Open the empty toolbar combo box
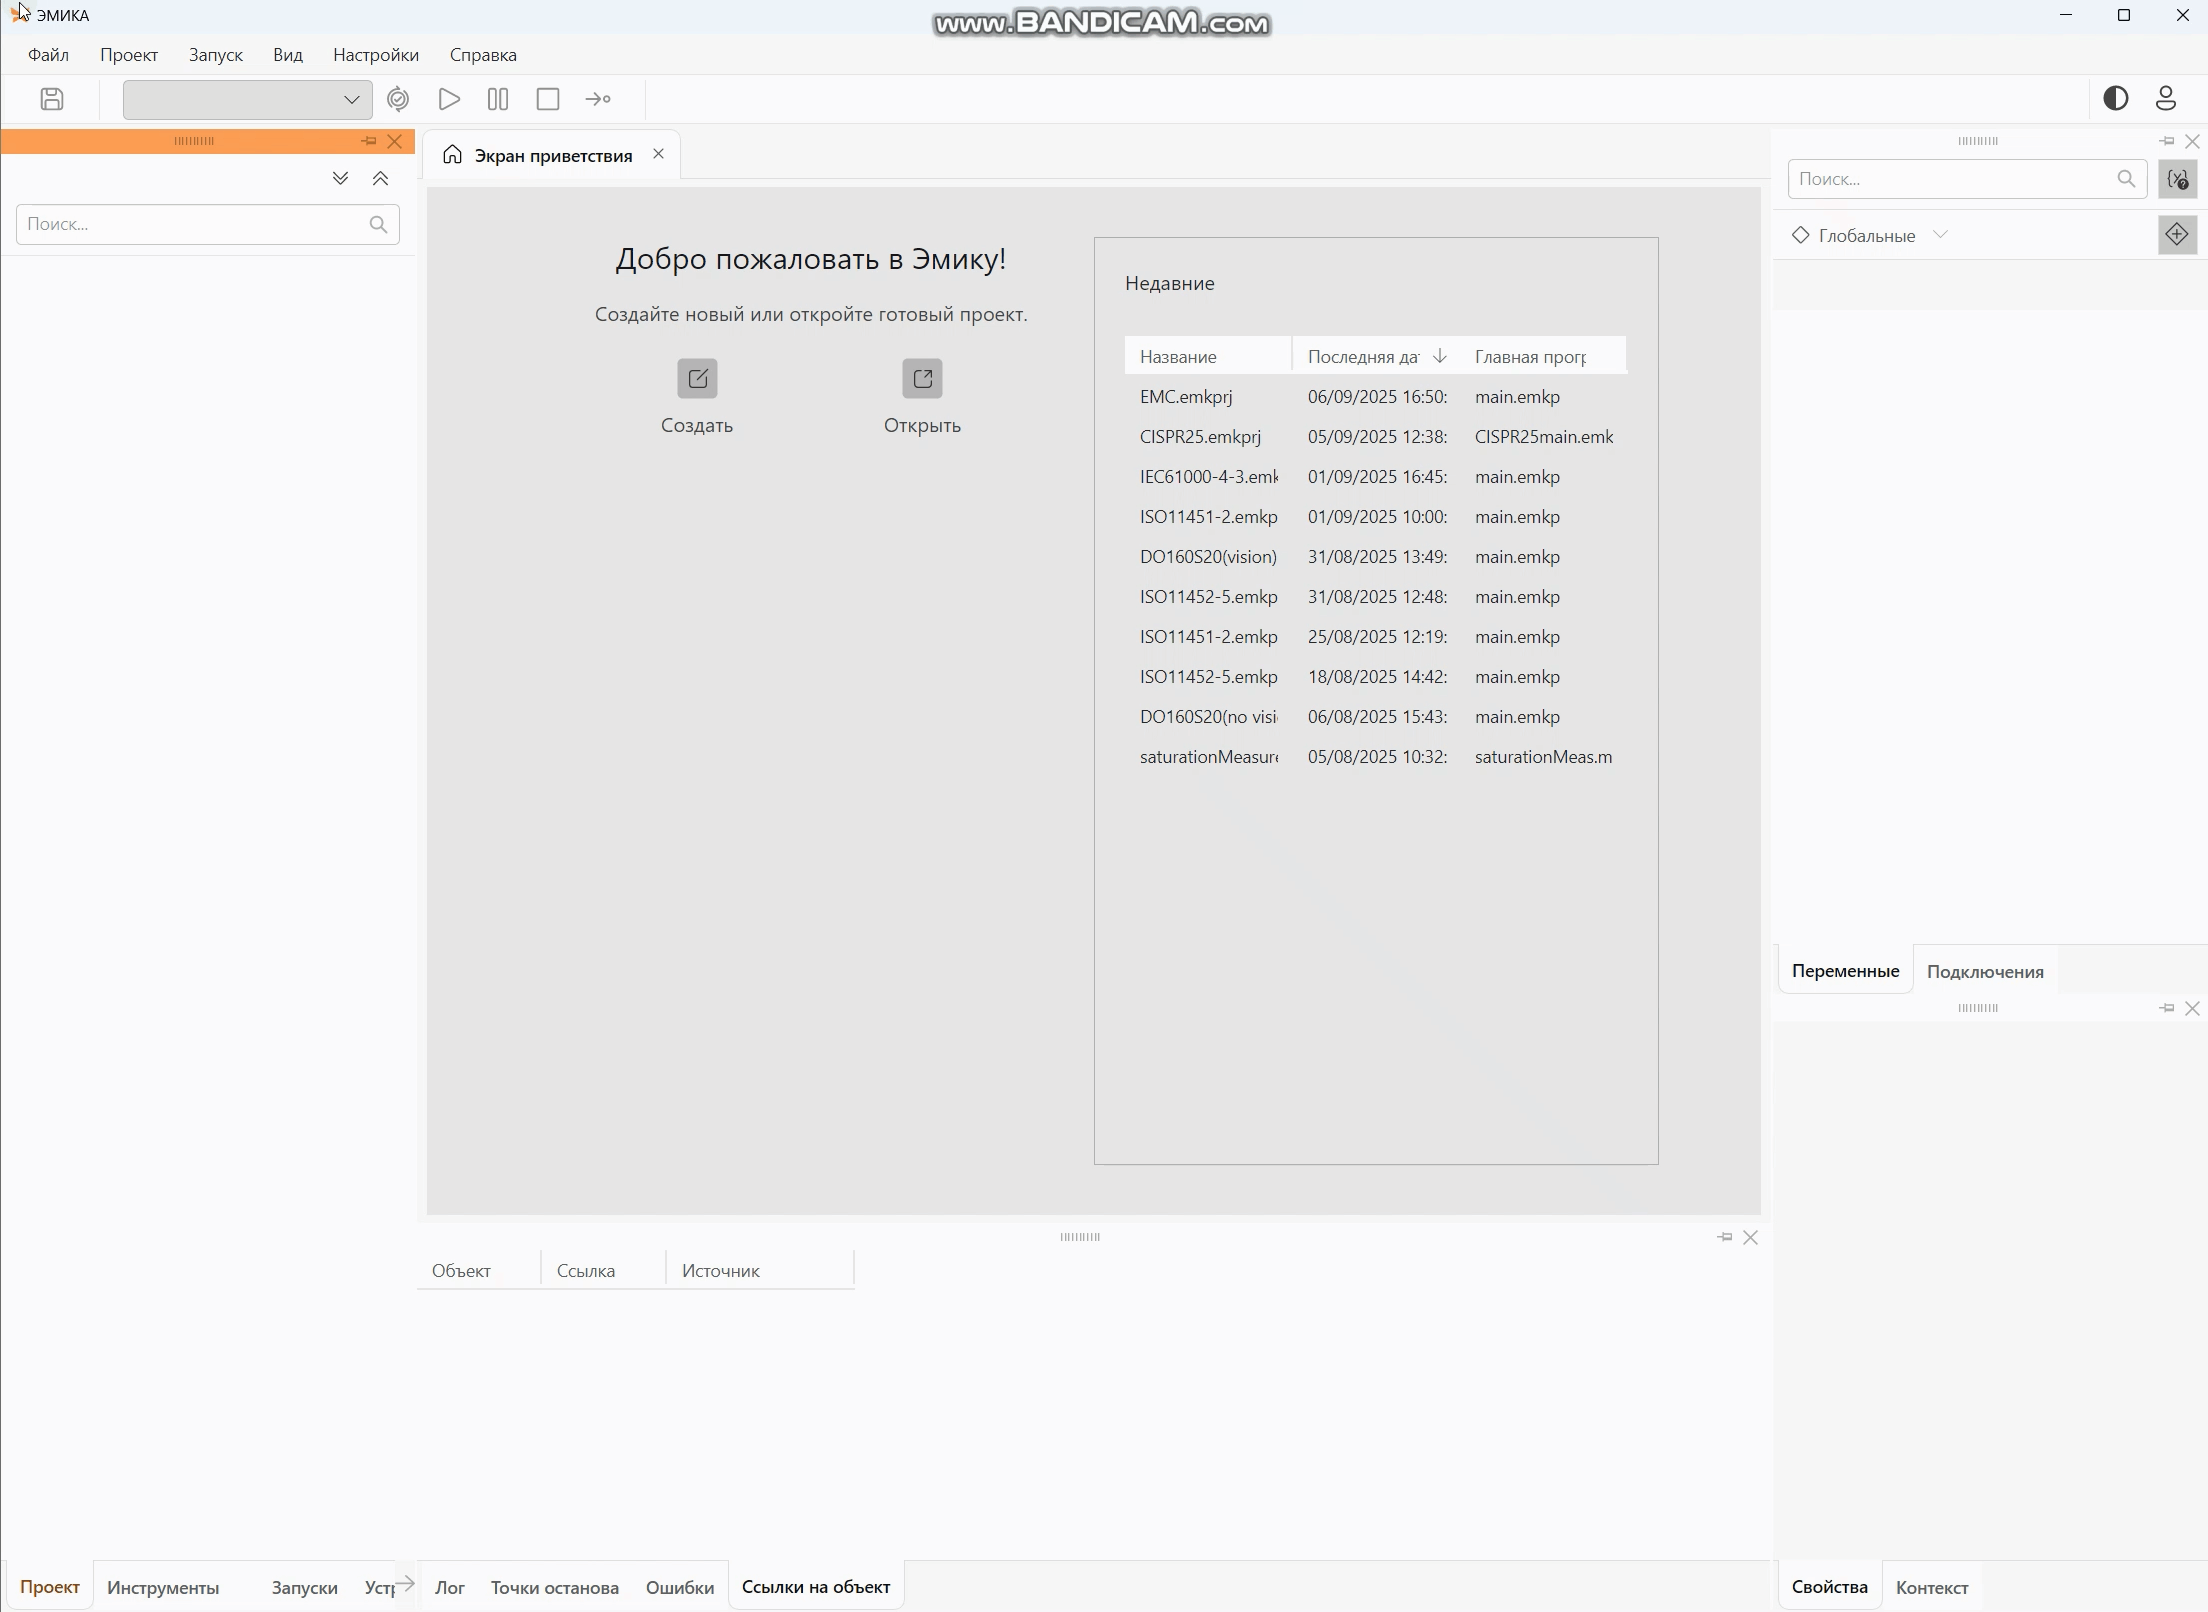 (247, 99)
